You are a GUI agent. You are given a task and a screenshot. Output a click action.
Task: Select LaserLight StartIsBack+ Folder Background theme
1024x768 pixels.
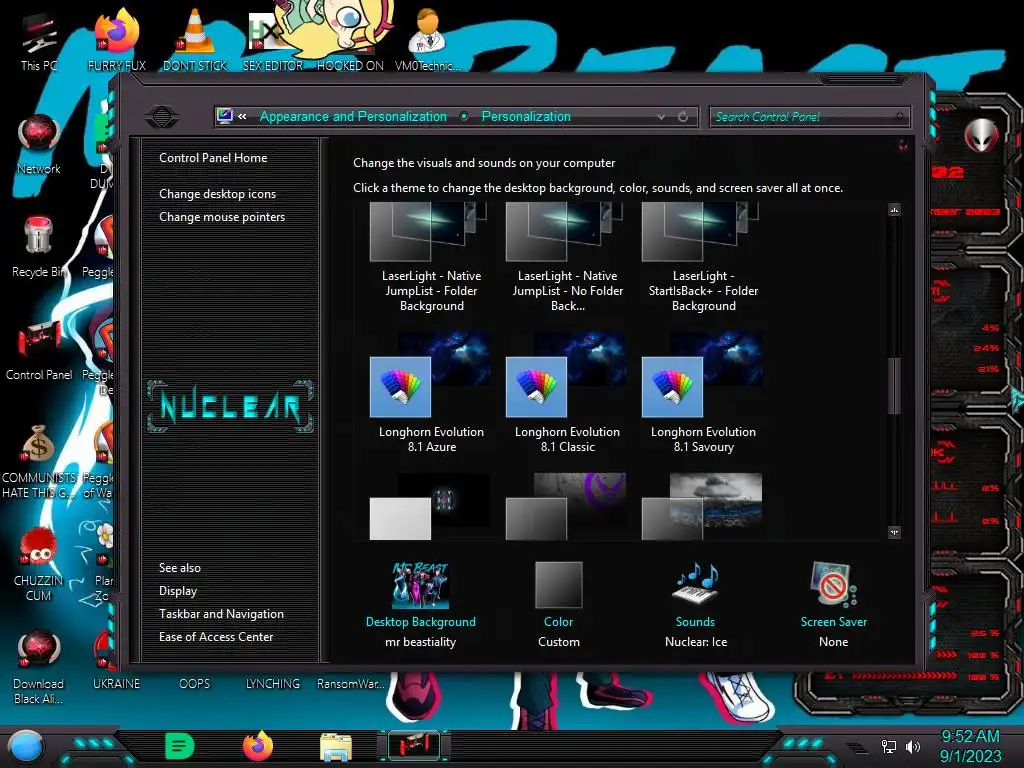pyautogui.click(x=703, y=257)
